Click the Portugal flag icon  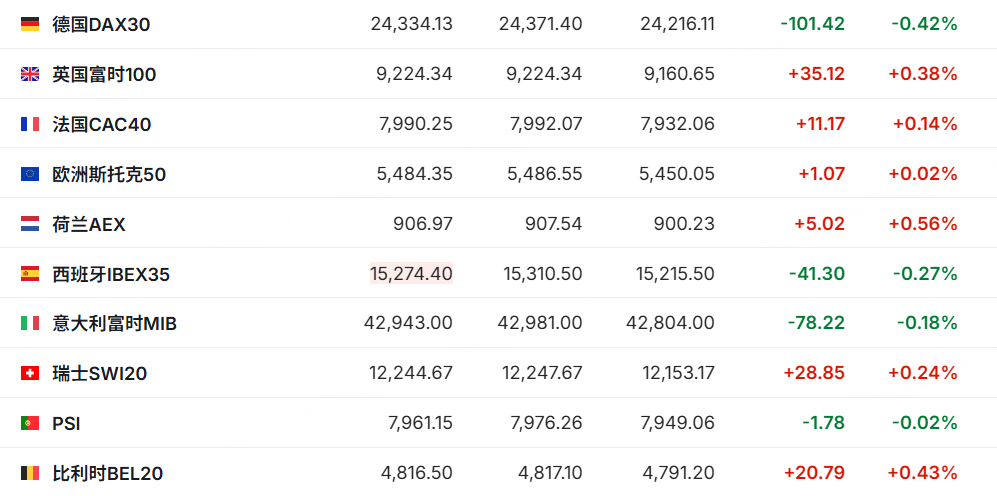tap(30, 423)
